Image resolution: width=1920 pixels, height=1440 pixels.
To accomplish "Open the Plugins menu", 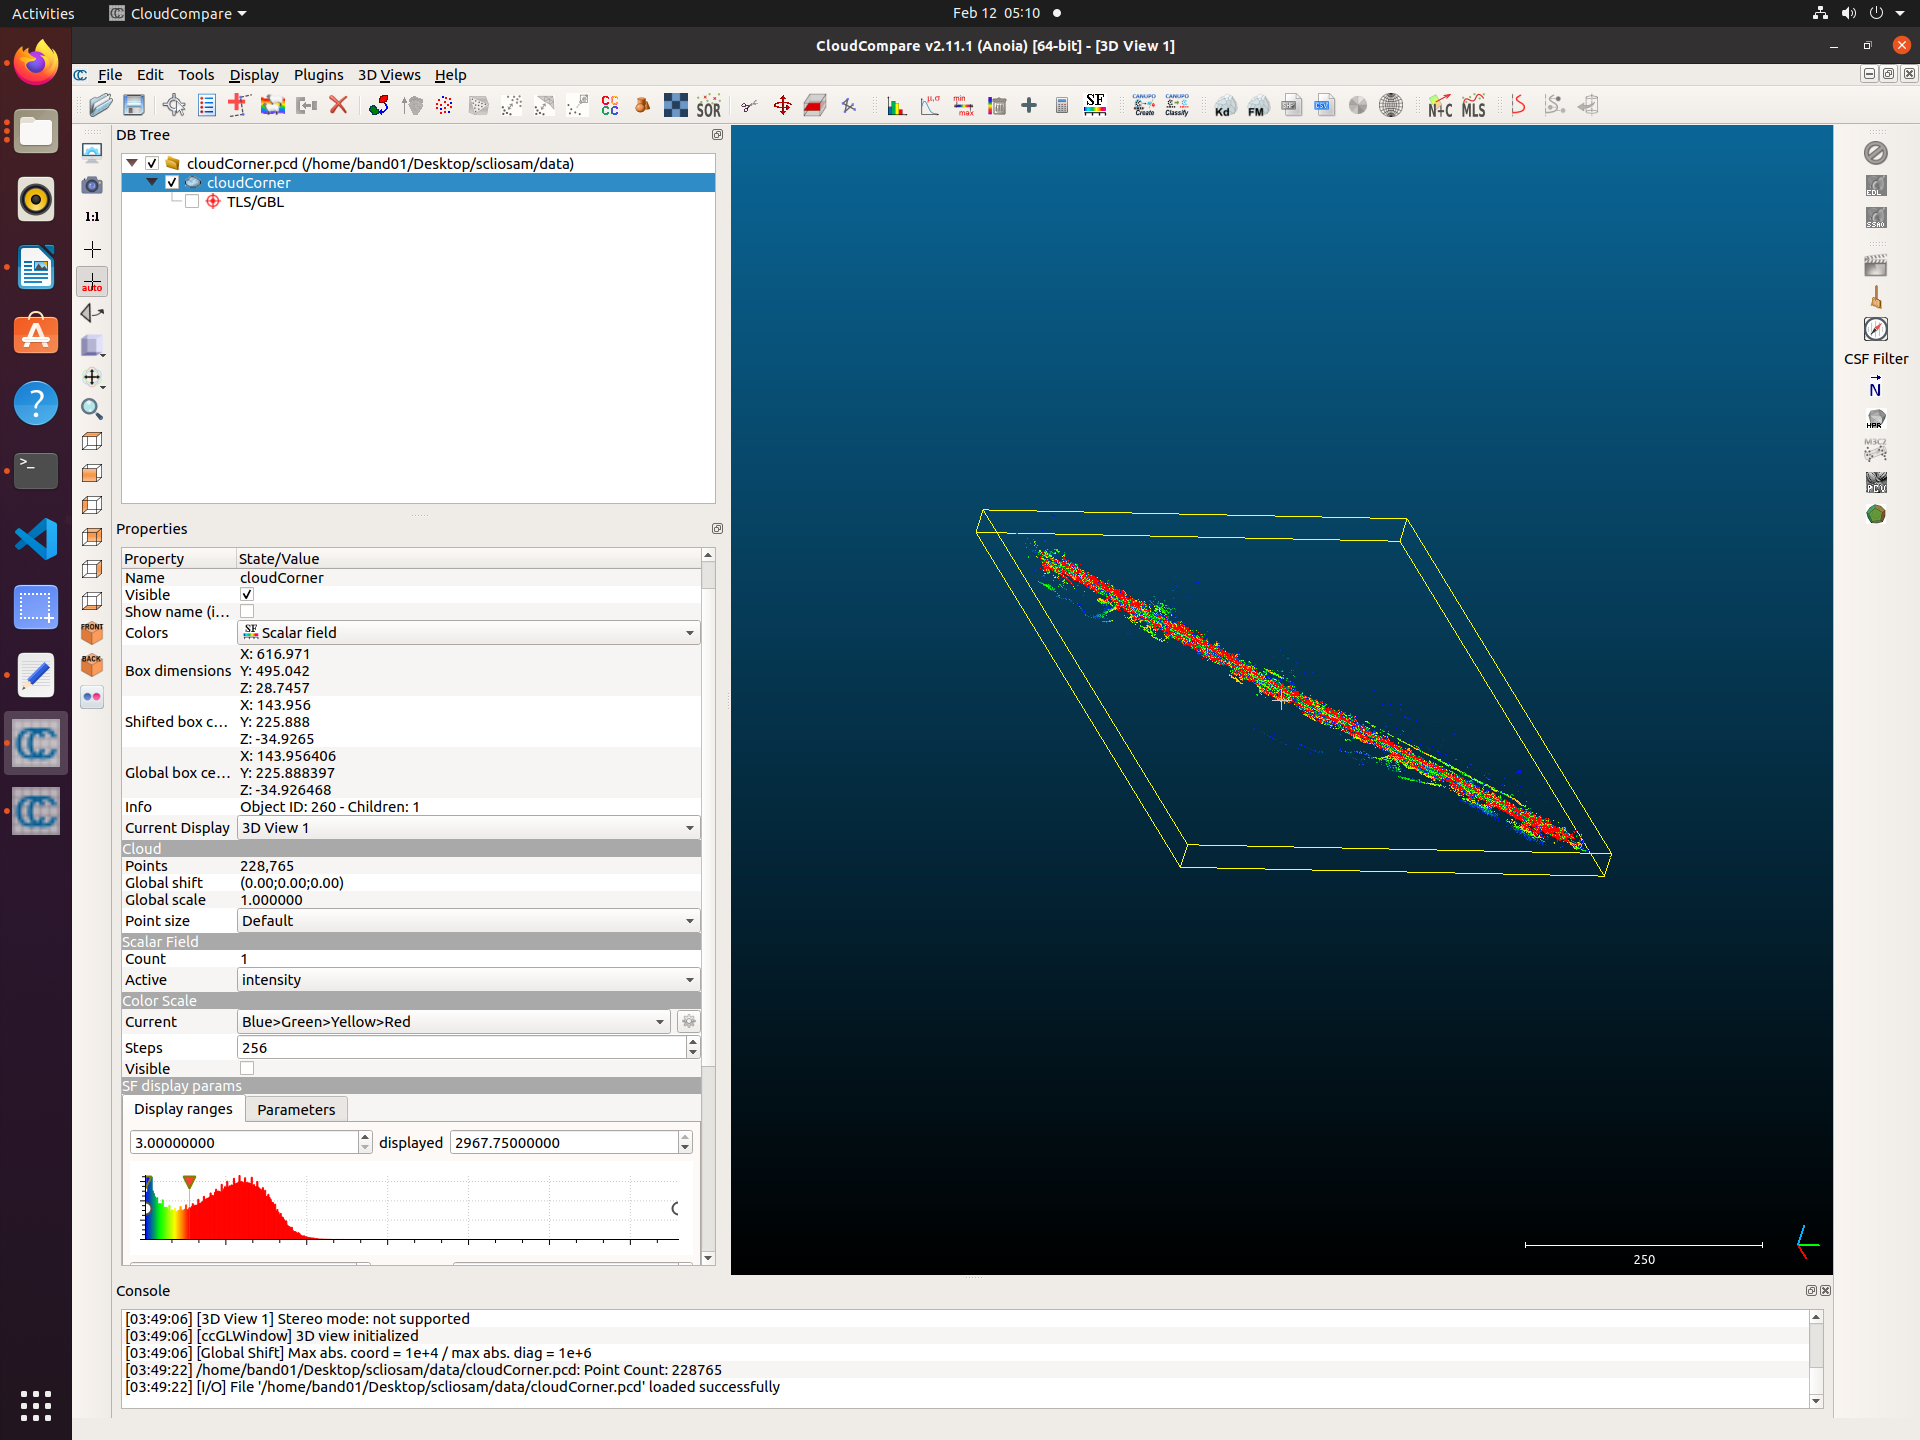I will click(x=318, y=74).
